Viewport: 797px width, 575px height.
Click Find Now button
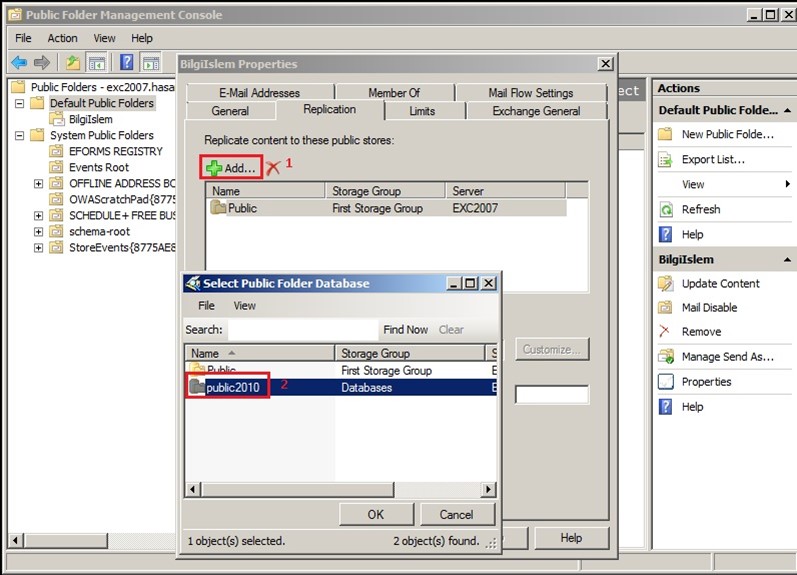point(405,330)
